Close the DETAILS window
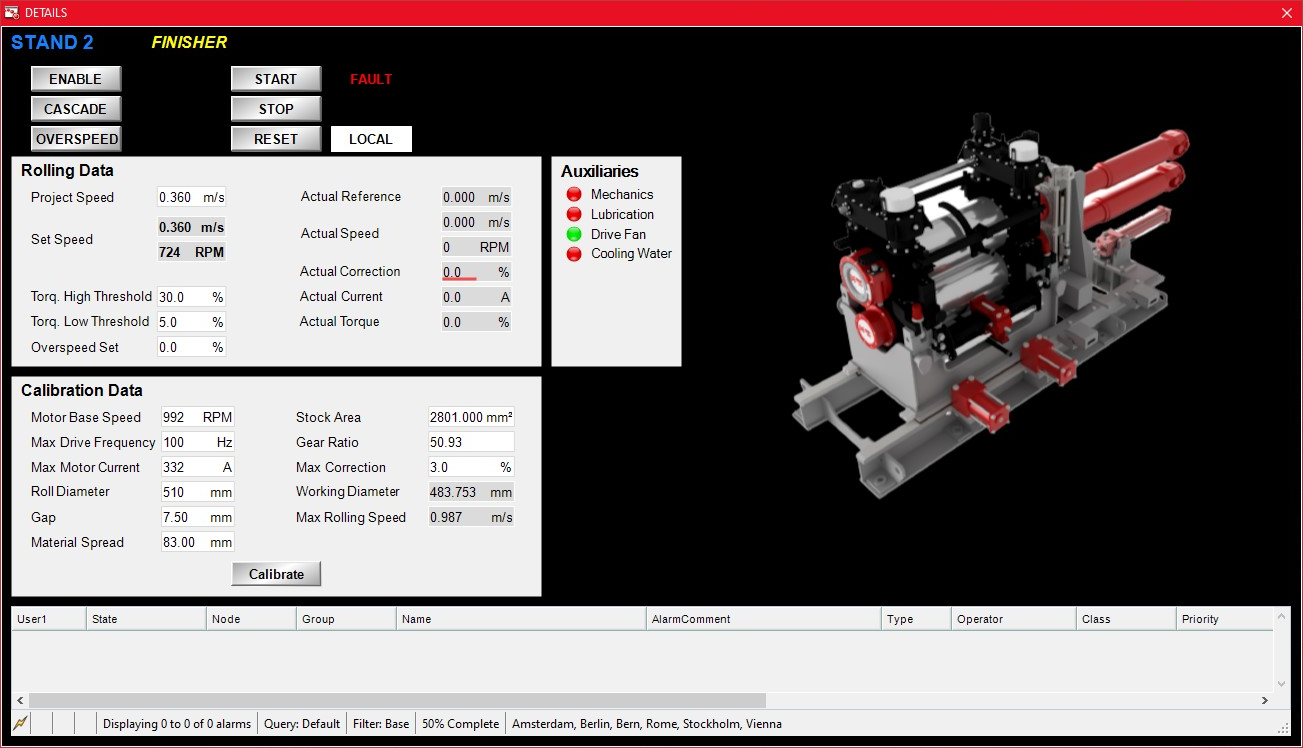1303x748 pixels. (1286, 13)
